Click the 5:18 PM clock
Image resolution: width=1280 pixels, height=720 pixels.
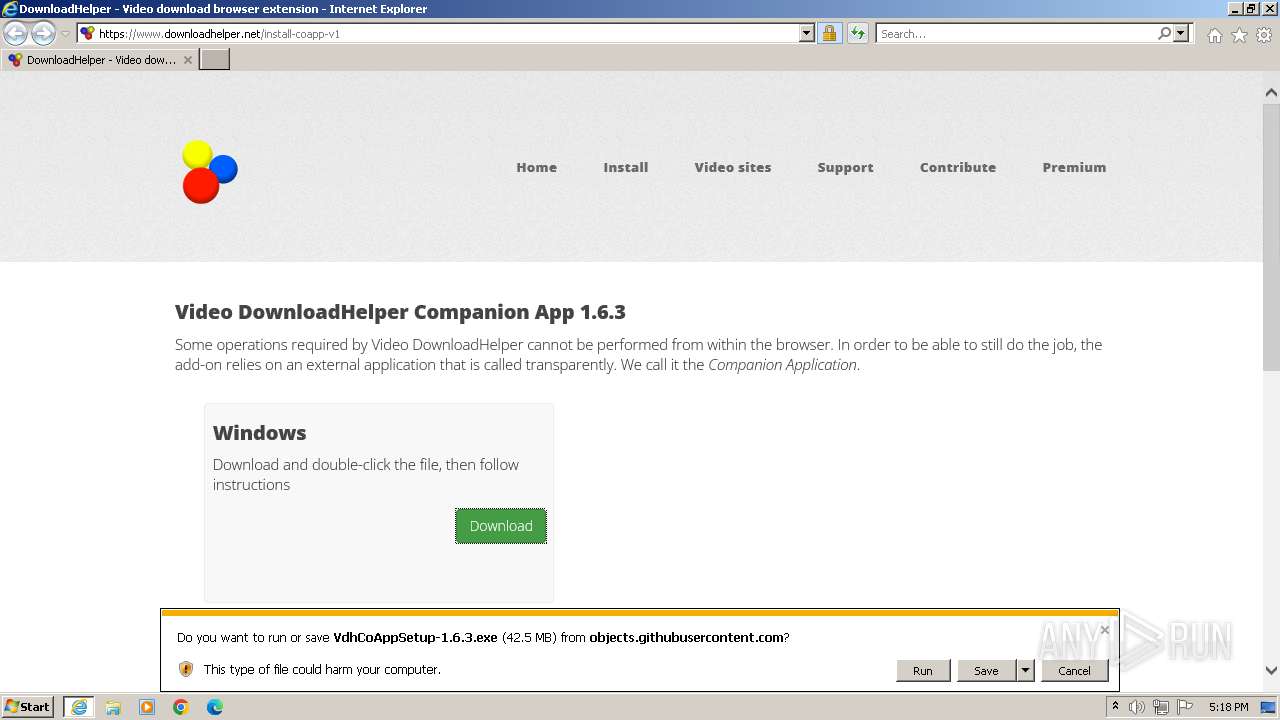coord(1228,707)
